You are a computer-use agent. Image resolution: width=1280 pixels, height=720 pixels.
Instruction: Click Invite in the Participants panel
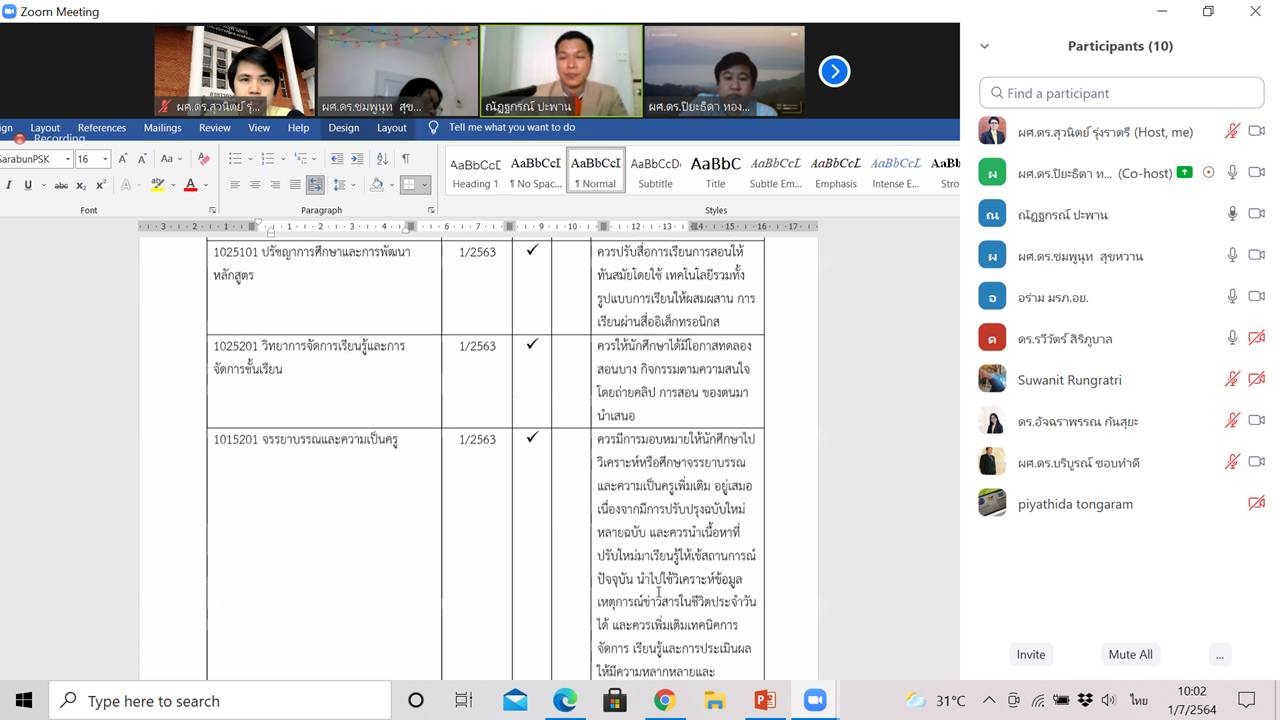pyautogui.click(x=1031, y=654)
